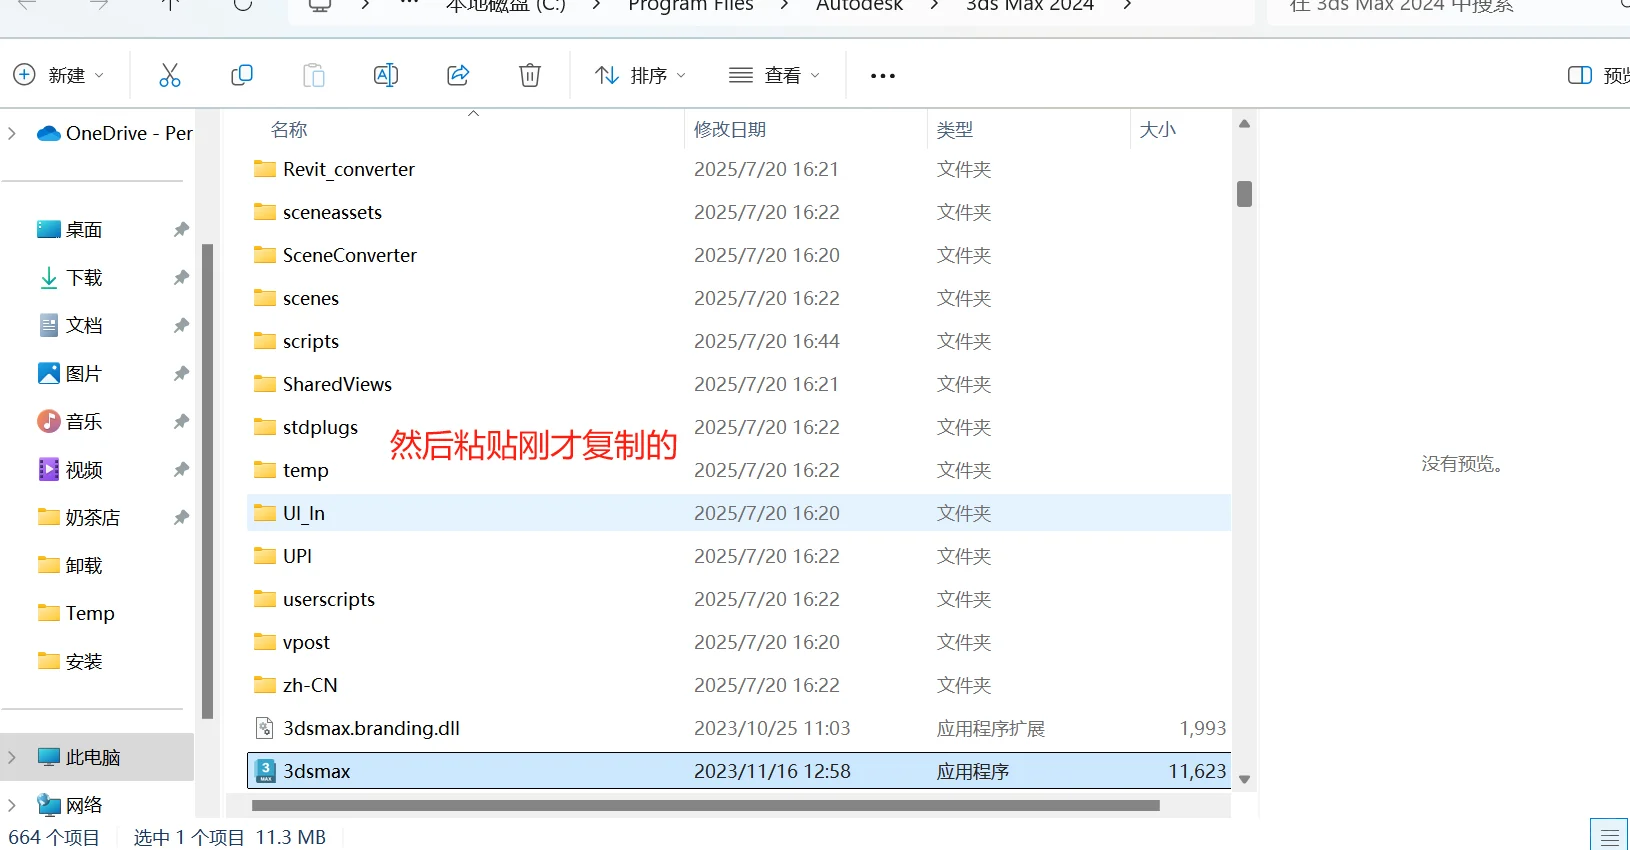1630x850 pixels.
Task: Open Desktop (桌面) in quick access
Action: [x=70, y=229]
